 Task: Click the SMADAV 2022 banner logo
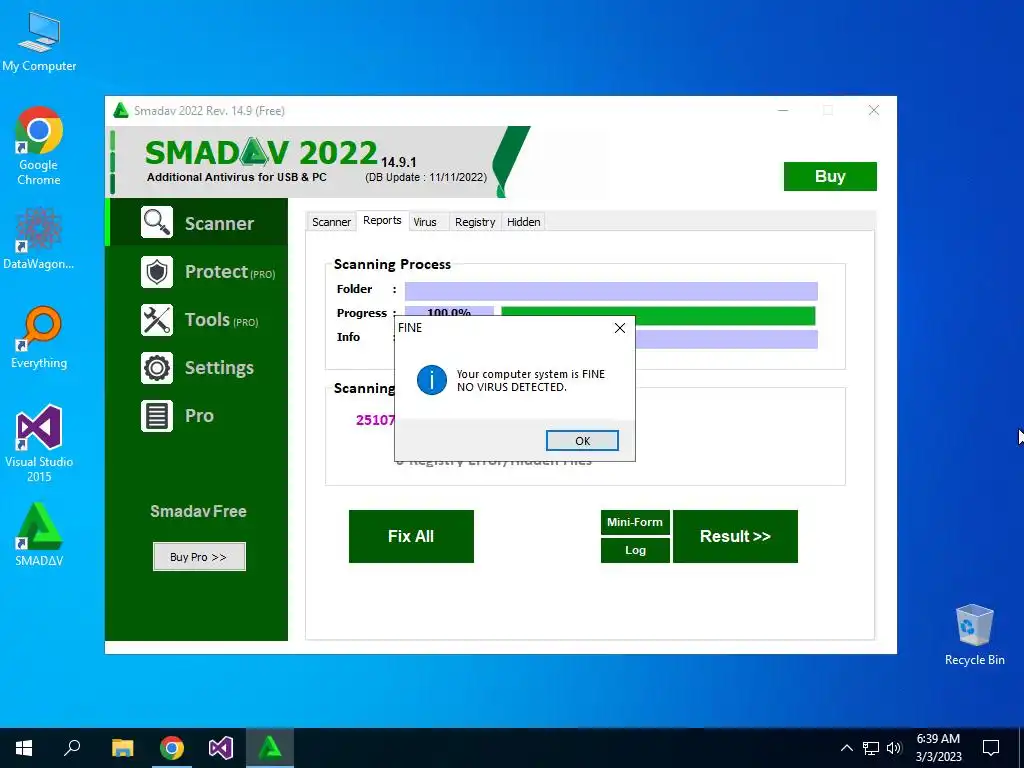(x=261, y=153)
